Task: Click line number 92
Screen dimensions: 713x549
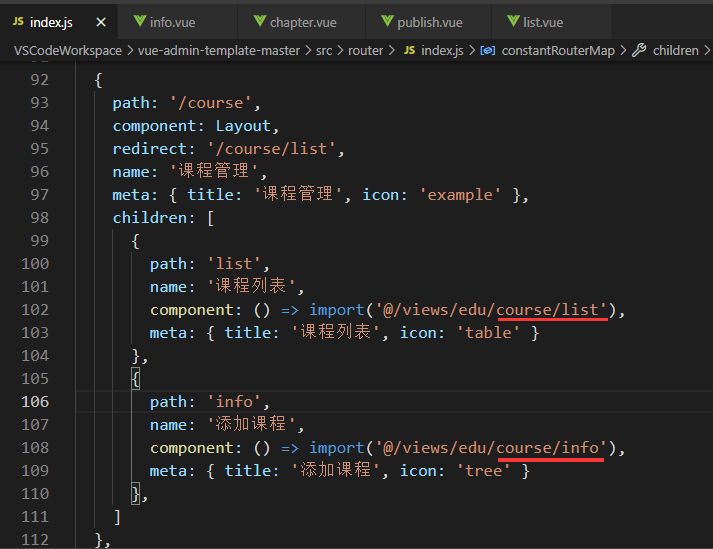Action: [x=40, y=80]
